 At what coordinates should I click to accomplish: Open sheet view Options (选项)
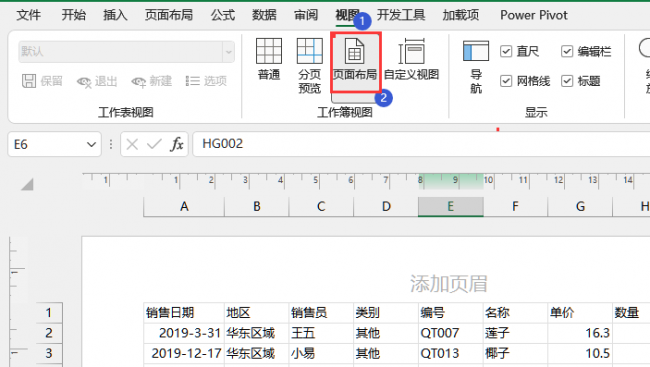(206, 81)
